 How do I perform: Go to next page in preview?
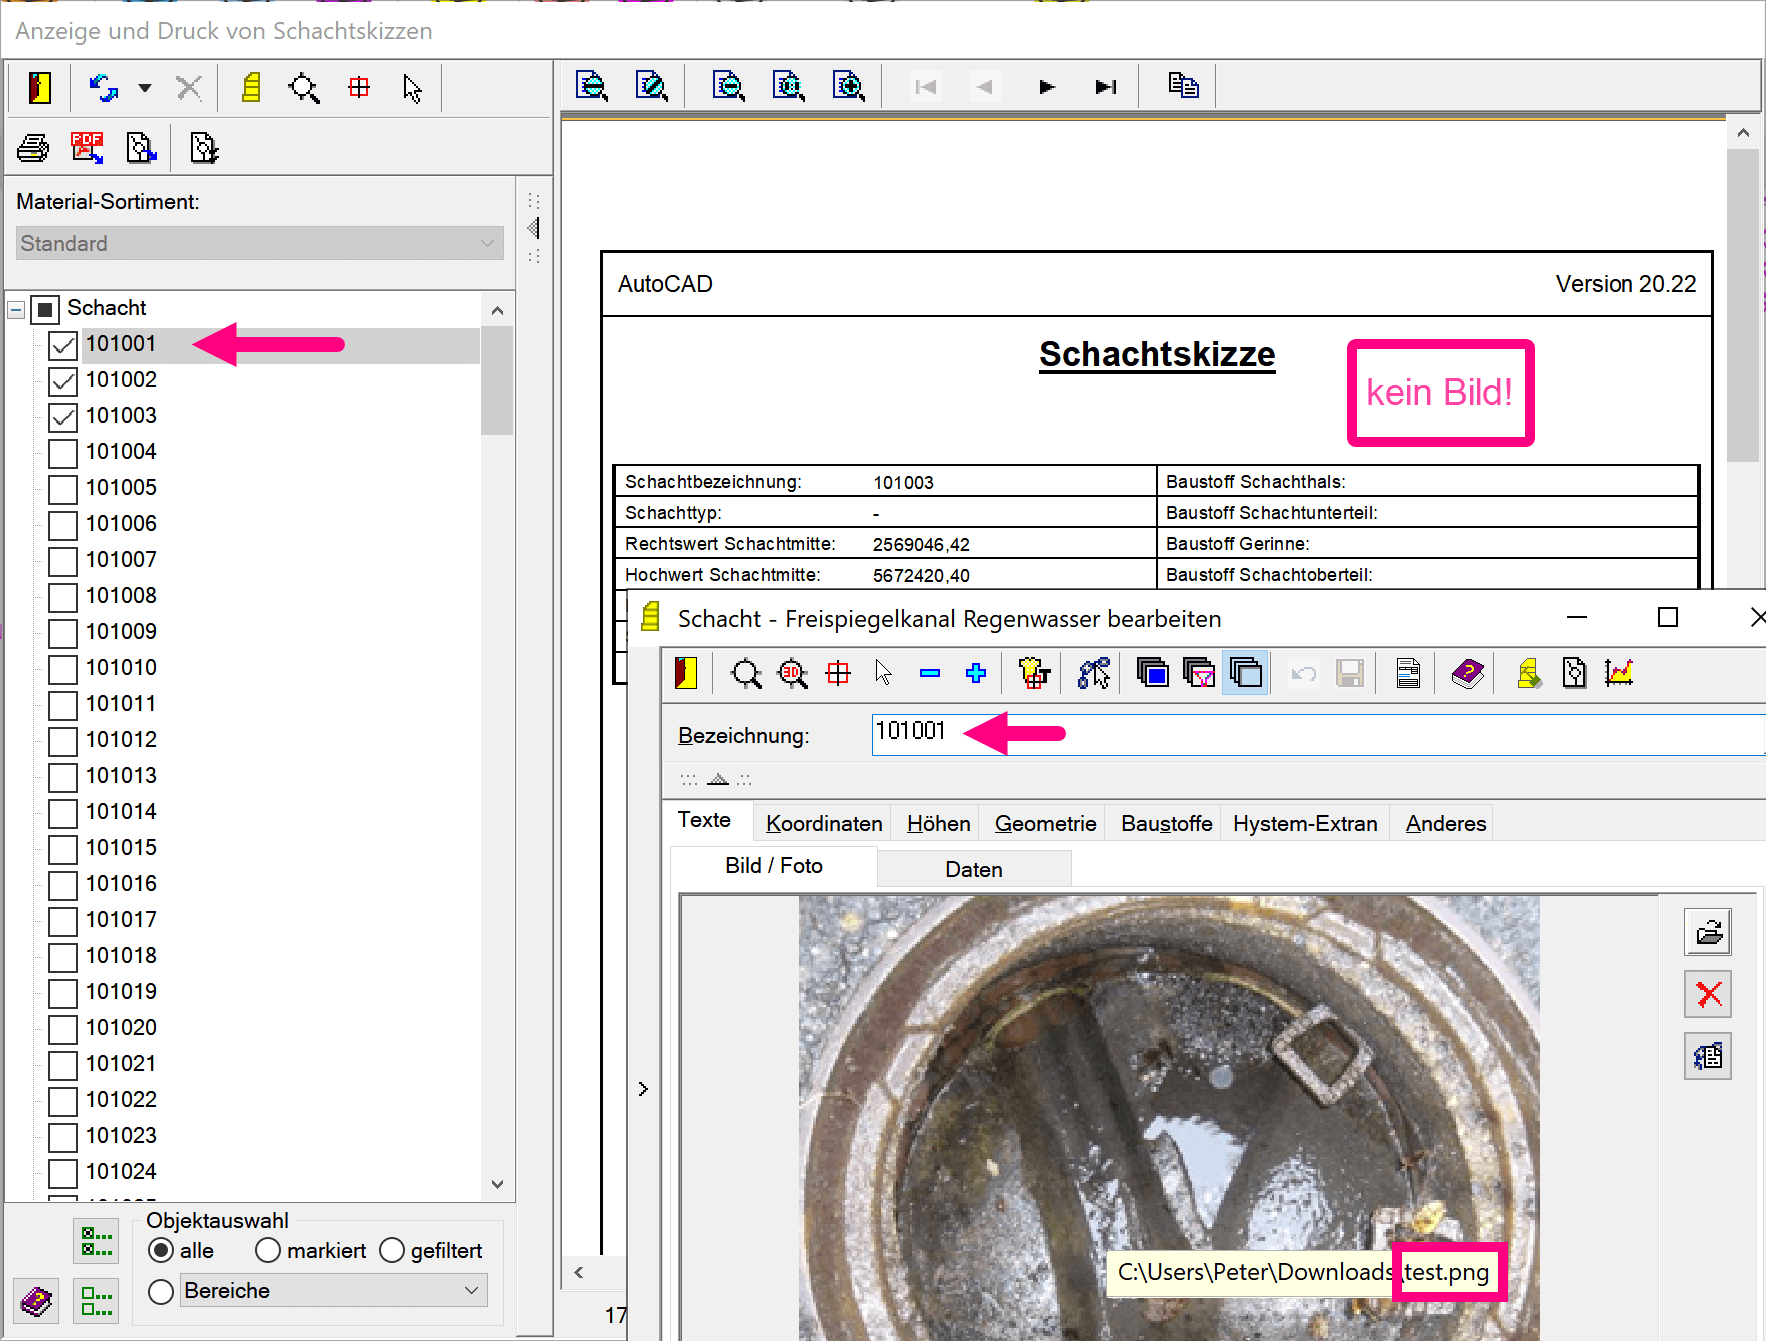[x=1047, y=87]
